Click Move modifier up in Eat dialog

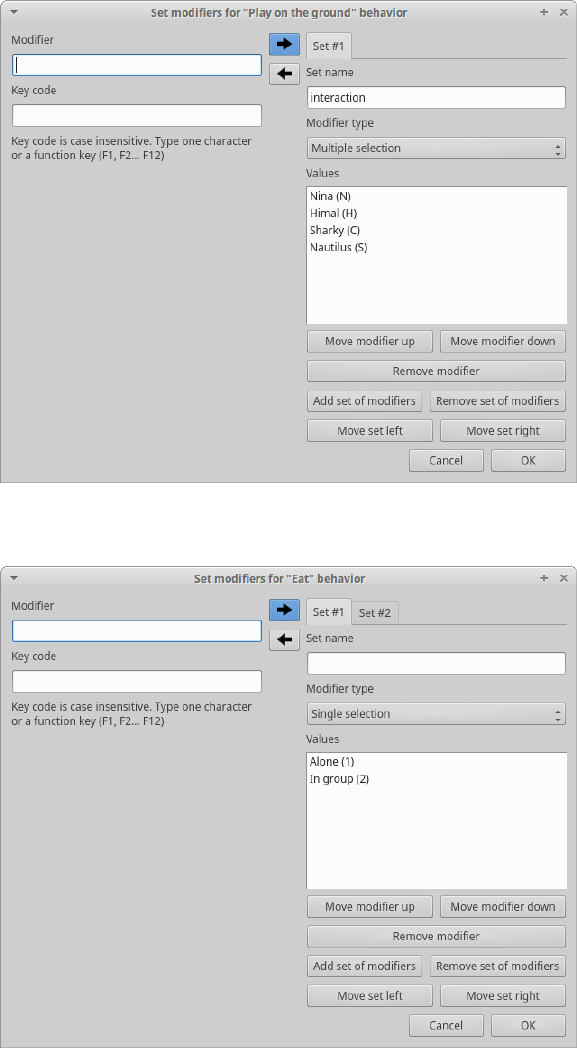(x=370, y=907)
